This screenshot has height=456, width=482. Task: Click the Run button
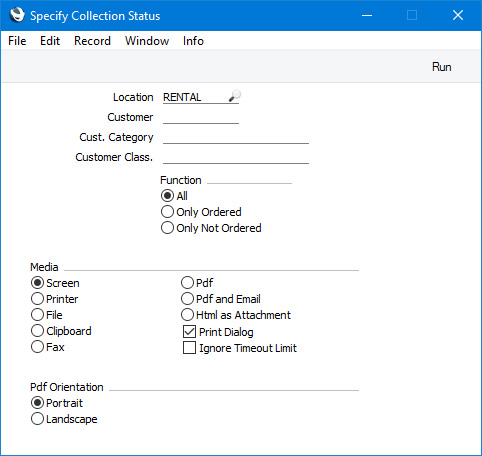[x=441, y=67]
